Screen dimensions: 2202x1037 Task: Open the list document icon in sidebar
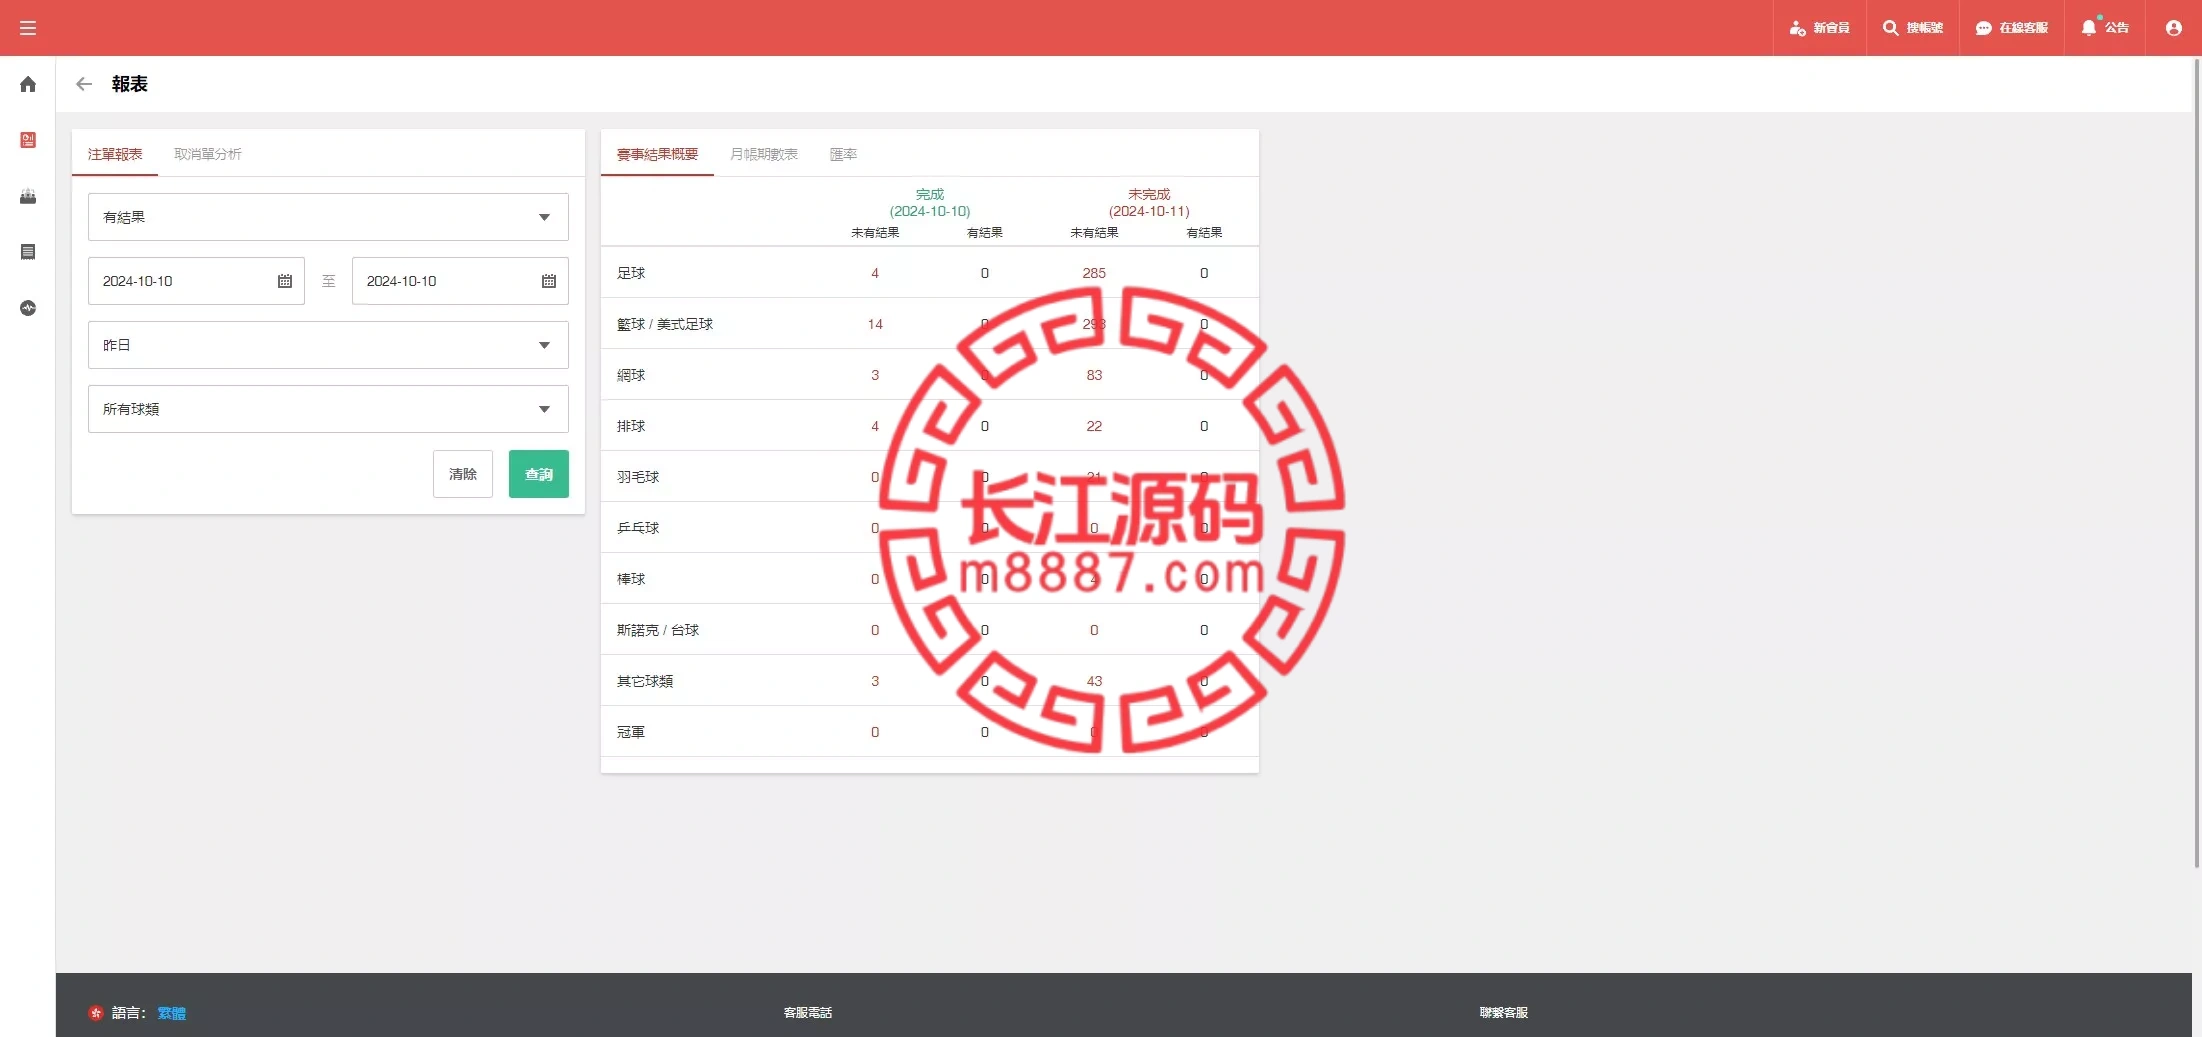click(x=28, y=252)
